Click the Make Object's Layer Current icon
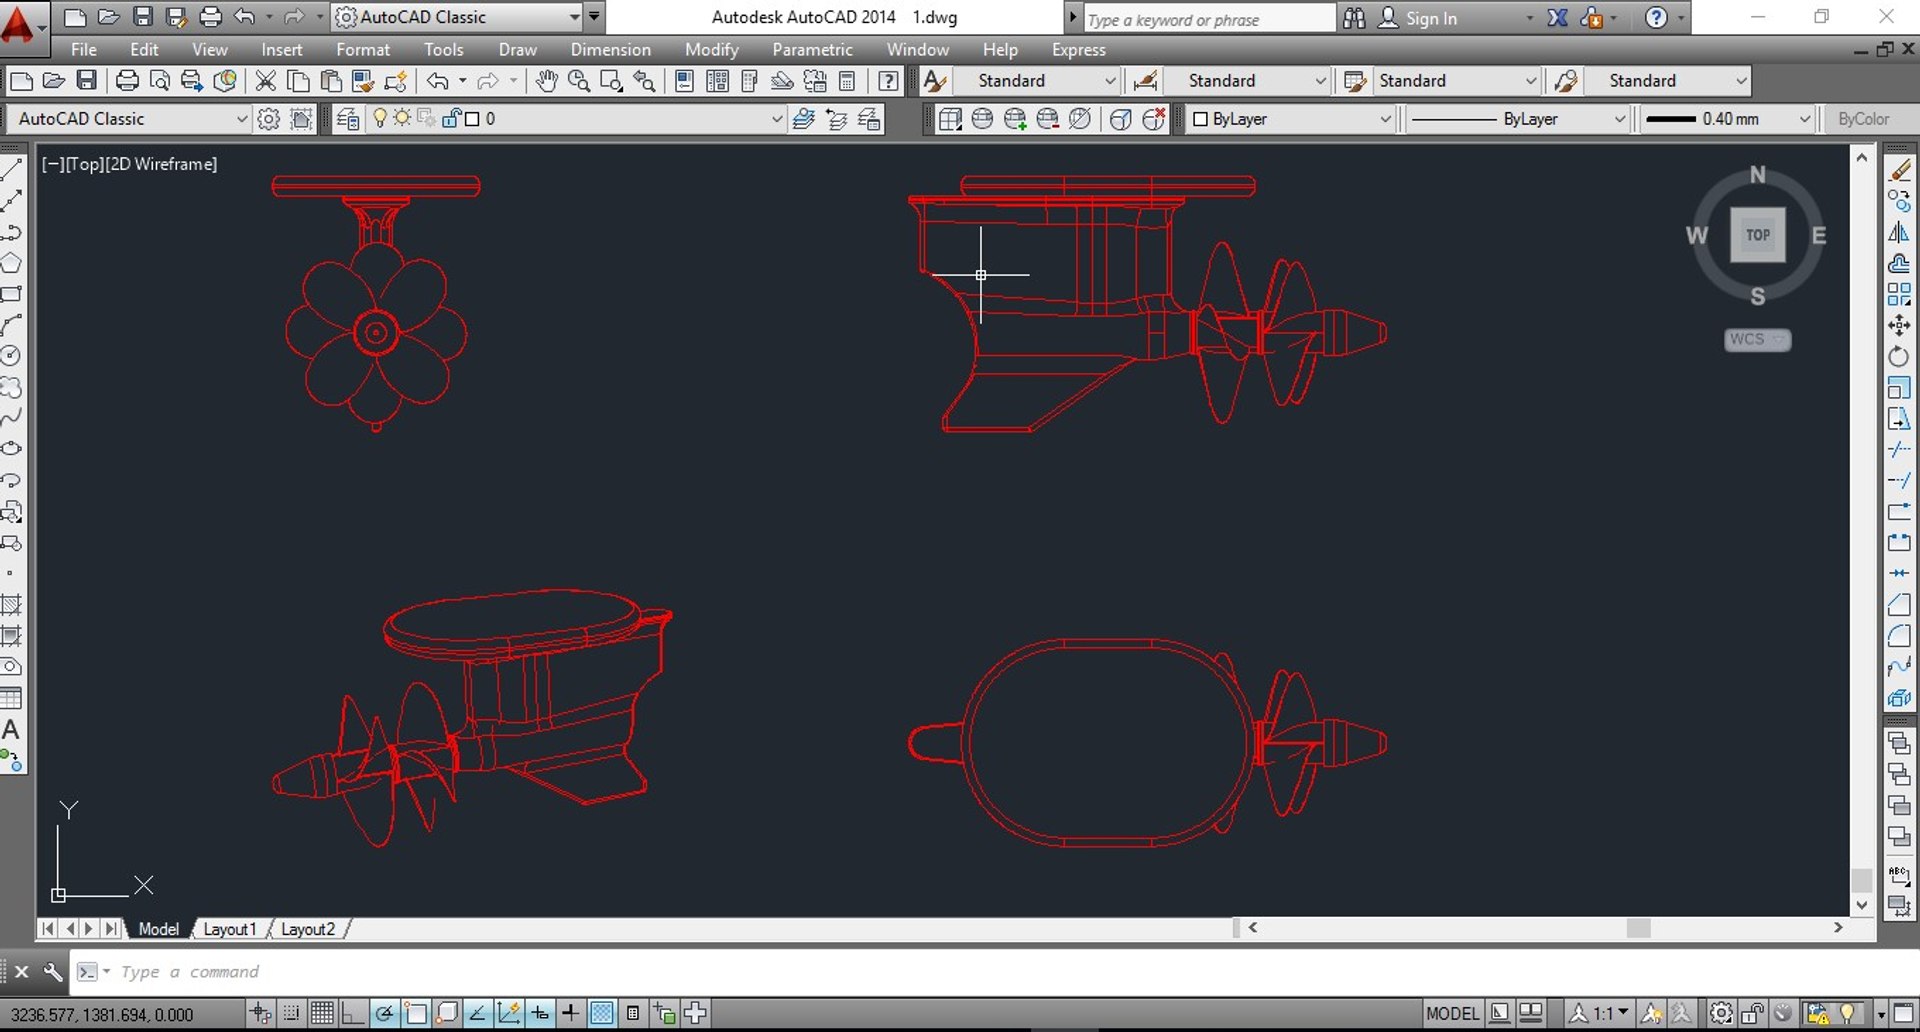 click(x=803, y=119)
